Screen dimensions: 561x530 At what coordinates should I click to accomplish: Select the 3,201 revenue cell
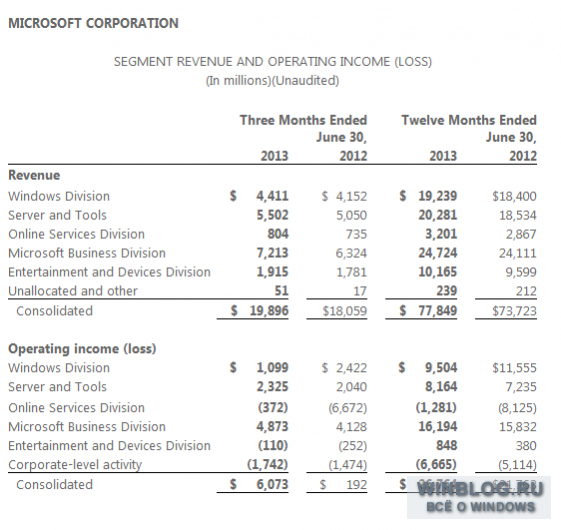(441, 234)
